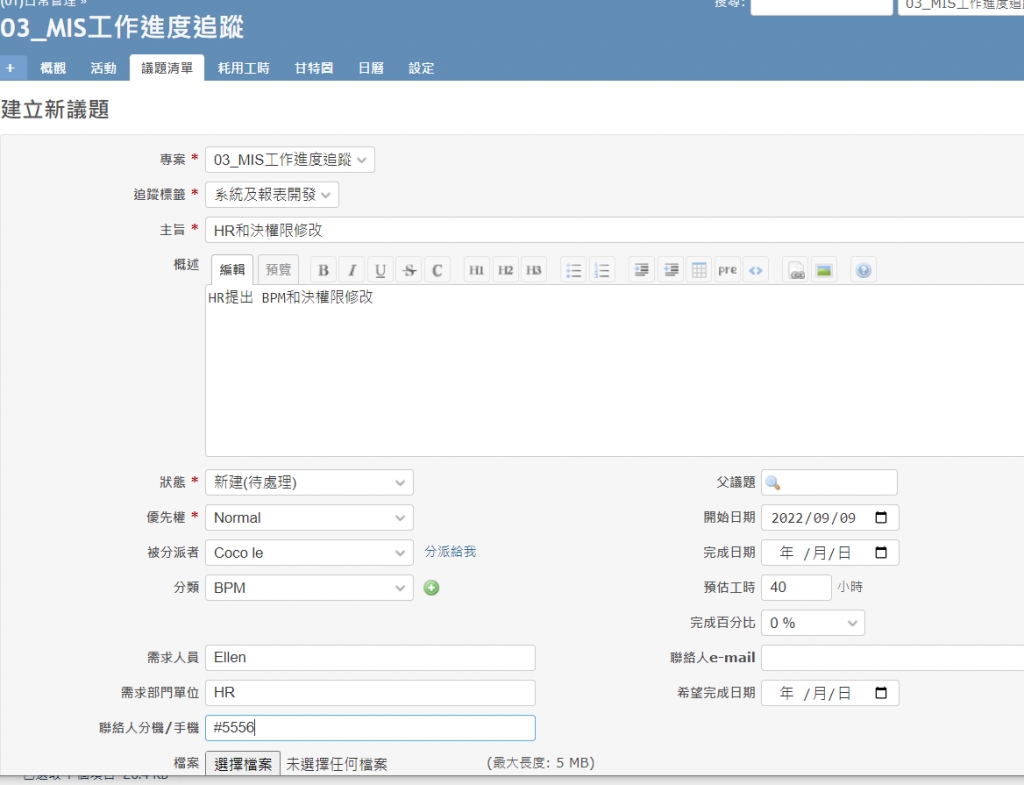
Task: Switch to the 預覽 preview tab
Action: (280, 270)
